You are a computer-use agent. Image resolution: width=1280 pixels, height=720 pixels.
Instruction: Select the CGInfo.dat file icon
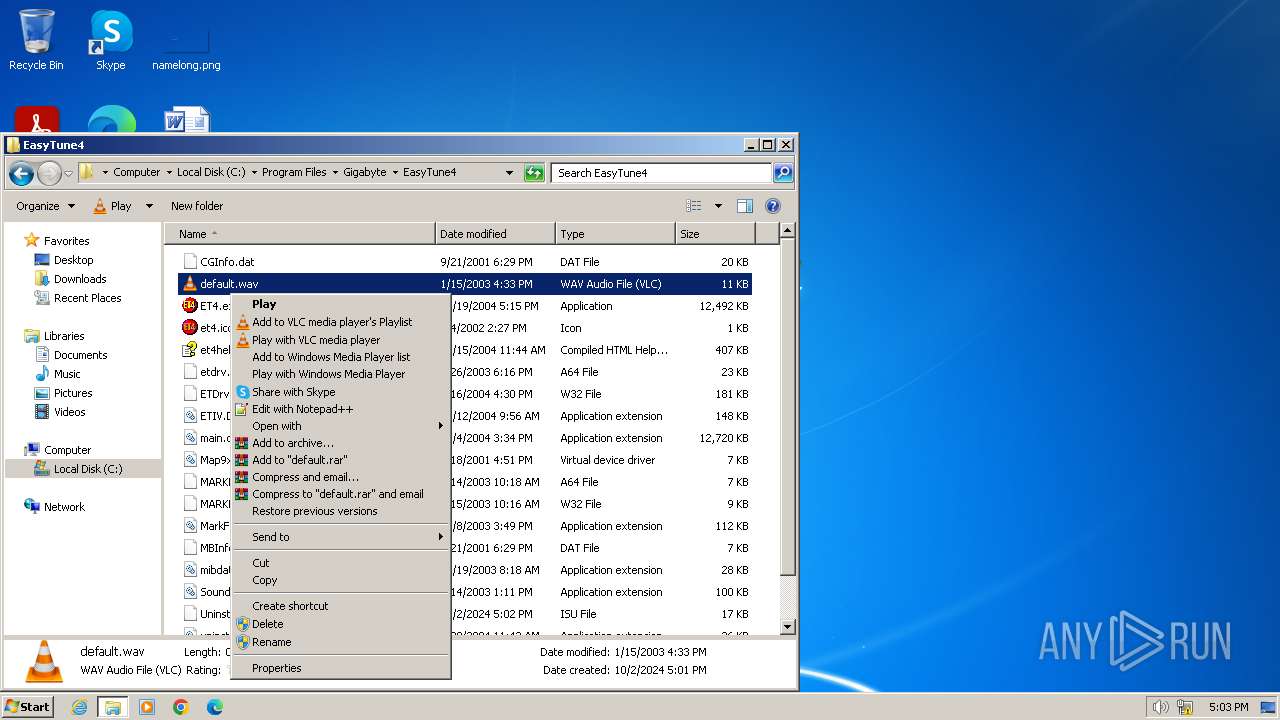[190, 262]
